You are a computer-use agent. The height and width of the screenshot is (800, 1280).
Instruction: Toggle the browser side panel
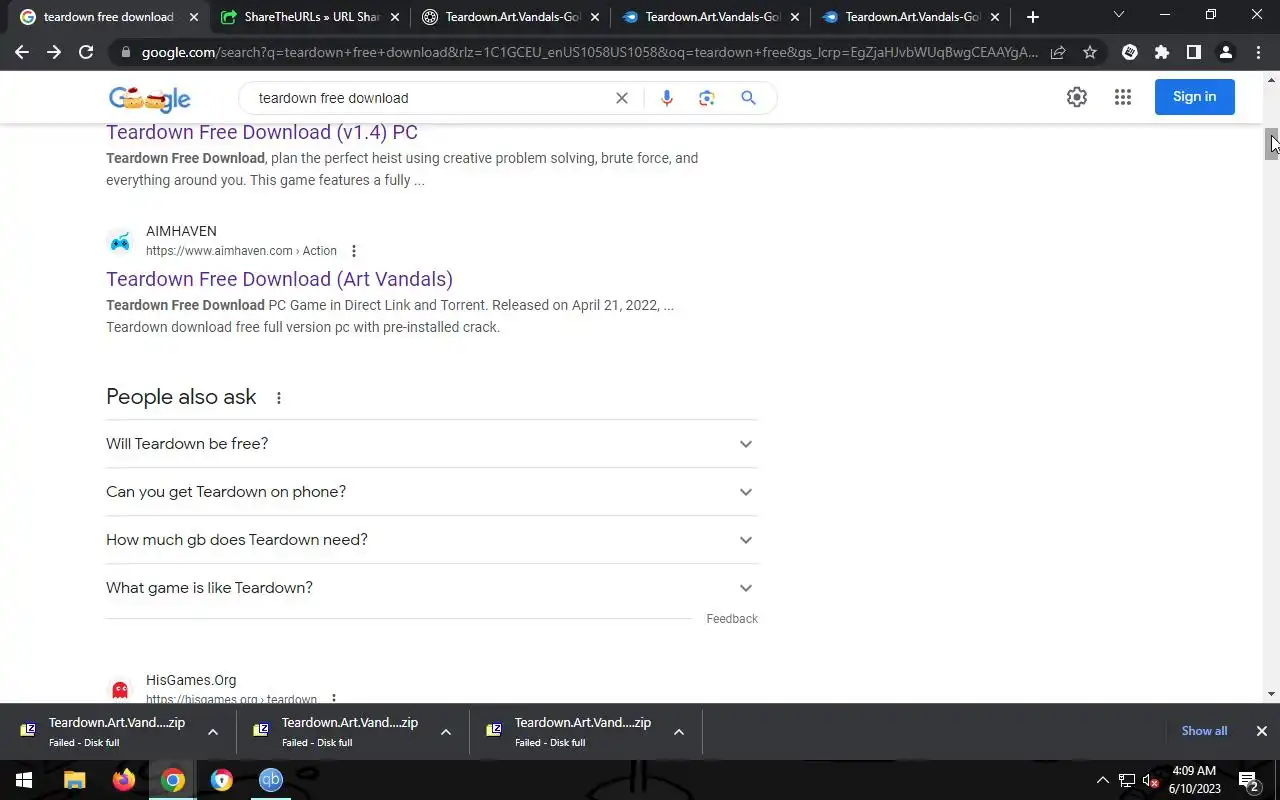point(1193,52)
